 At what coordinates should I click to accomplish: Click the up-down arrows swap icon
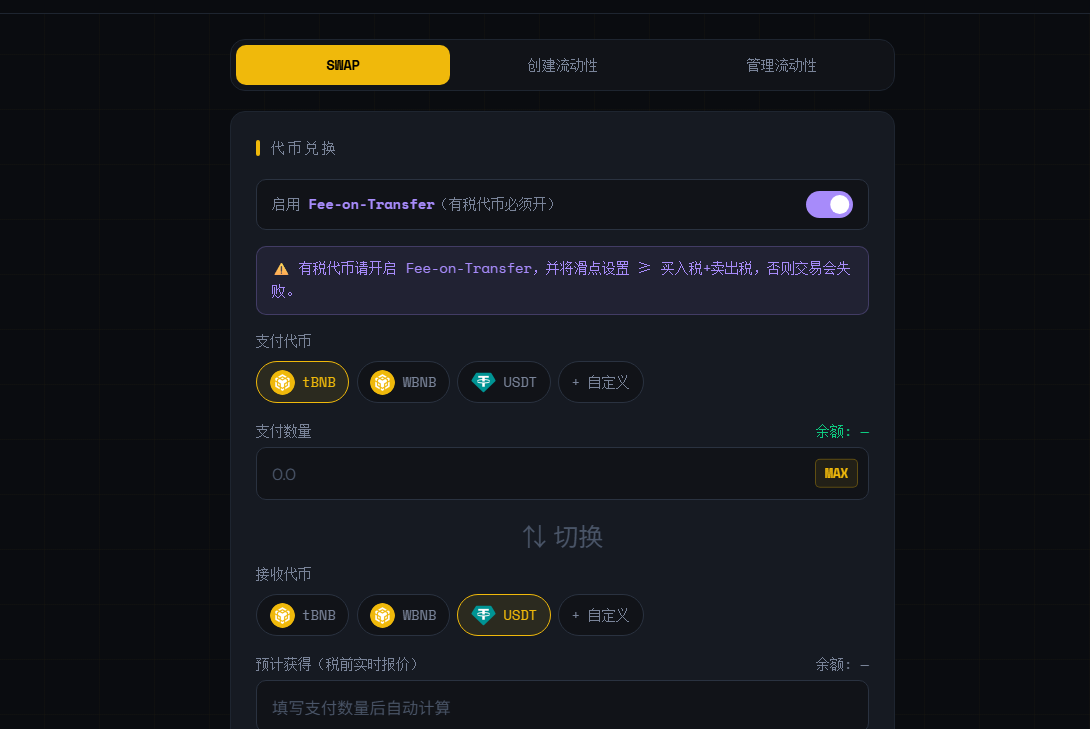pyautogui.click(x=534, y=536)
